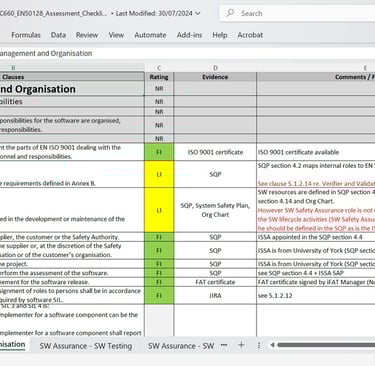Select the 'see 5.1.2.12' comment cell

316,295
